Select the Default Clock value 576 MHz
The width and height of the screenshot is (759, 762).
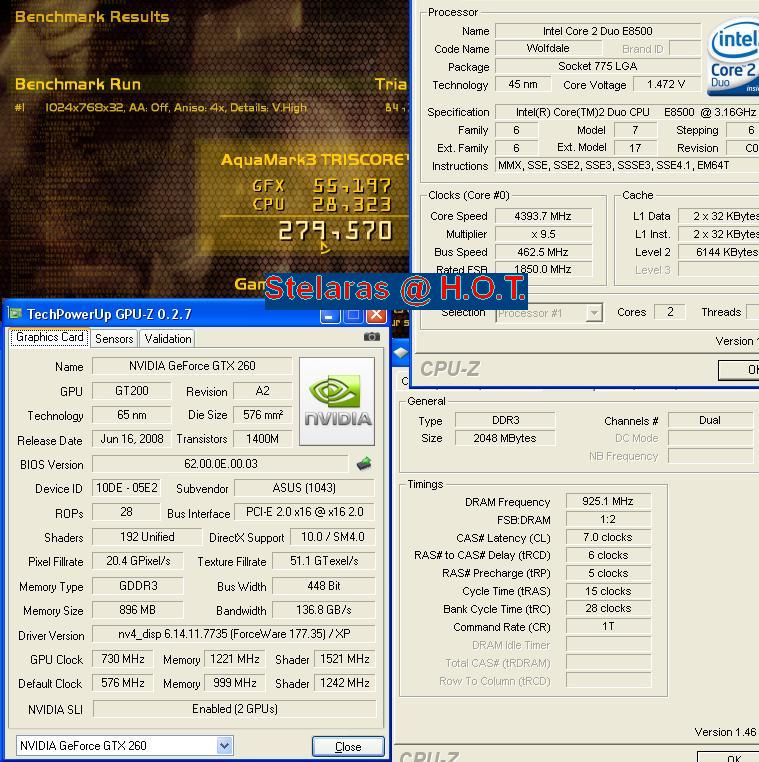tap(122, 683)
